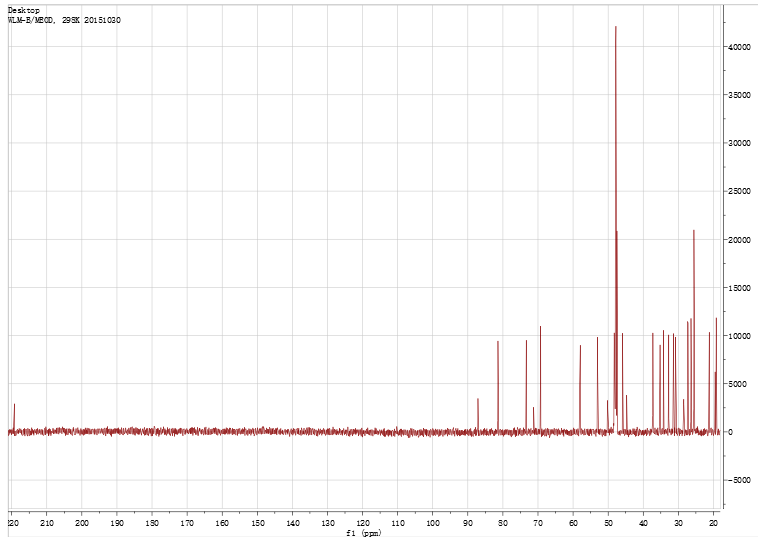Click the positive 5000 intensity label
This screenshot has height=537, width=758.
click(740, 384)
